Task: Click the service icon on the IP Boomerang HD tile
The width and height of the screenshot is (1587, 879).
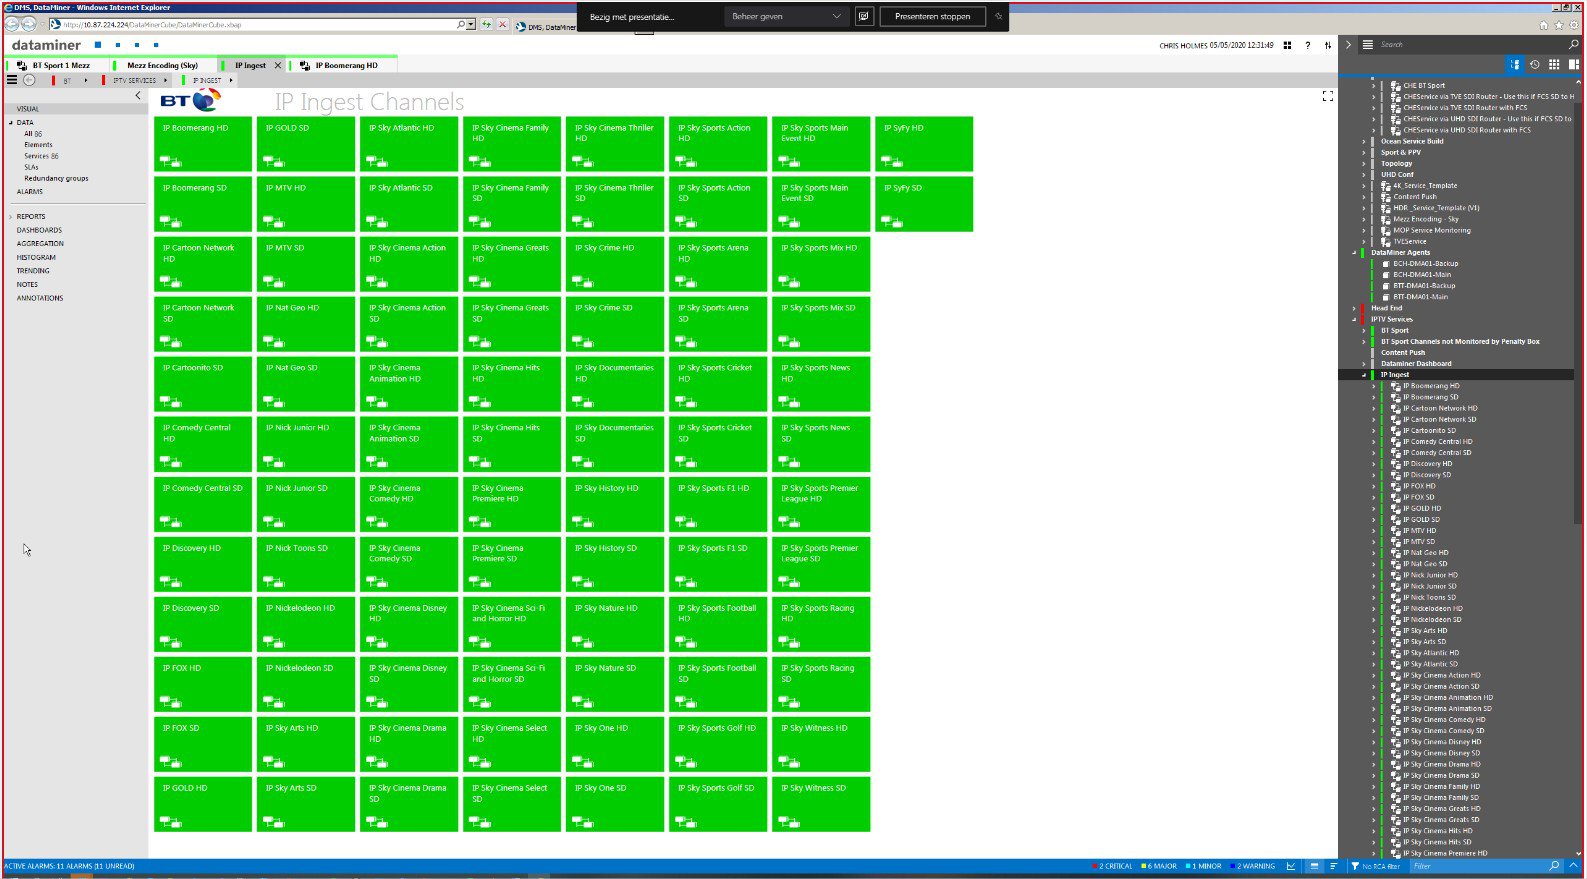Action: point(171,162)
